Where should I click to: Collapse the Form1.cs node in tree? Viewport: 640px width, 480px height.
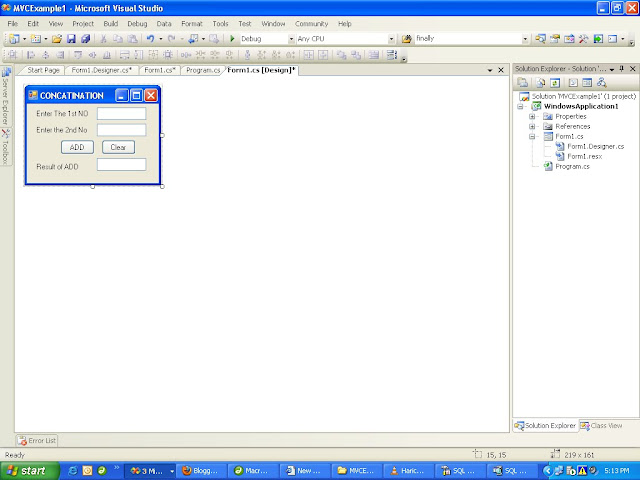pos(532,137)
